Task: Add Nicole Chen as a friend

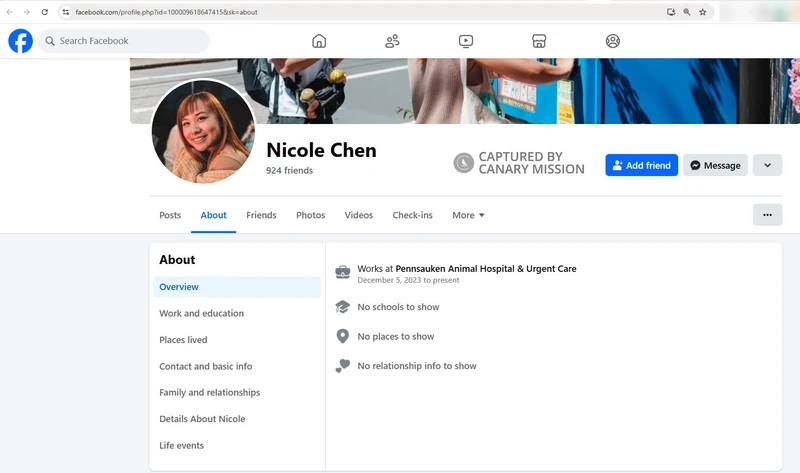Action: (x=641, y=165)
